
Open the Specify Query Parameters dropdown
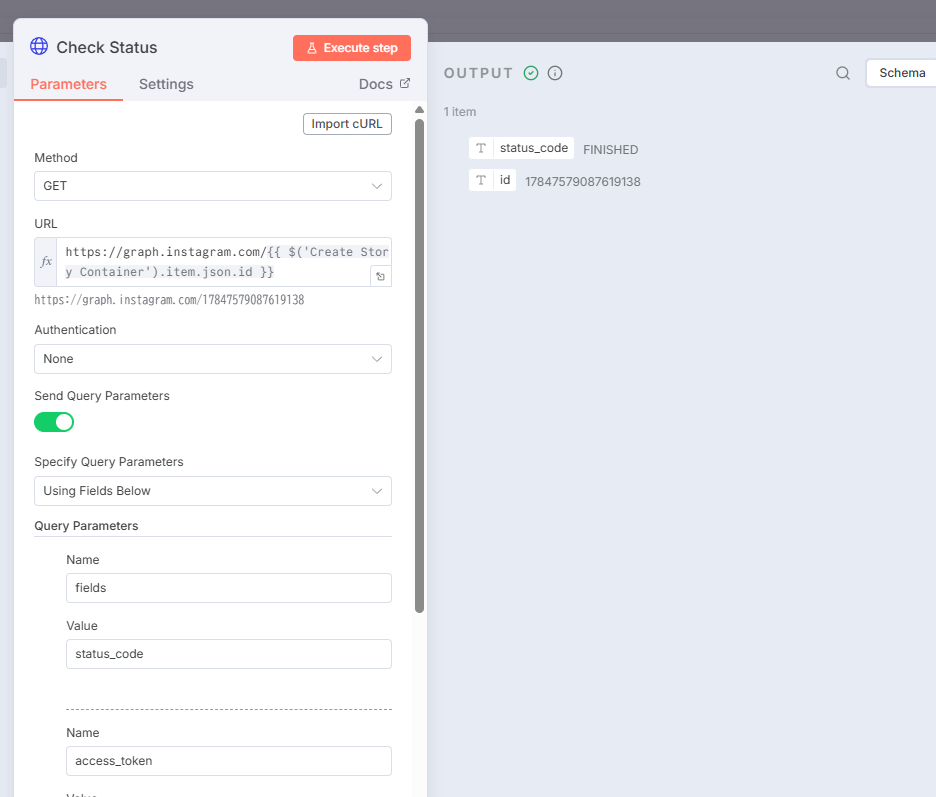[x=213, y=491]
